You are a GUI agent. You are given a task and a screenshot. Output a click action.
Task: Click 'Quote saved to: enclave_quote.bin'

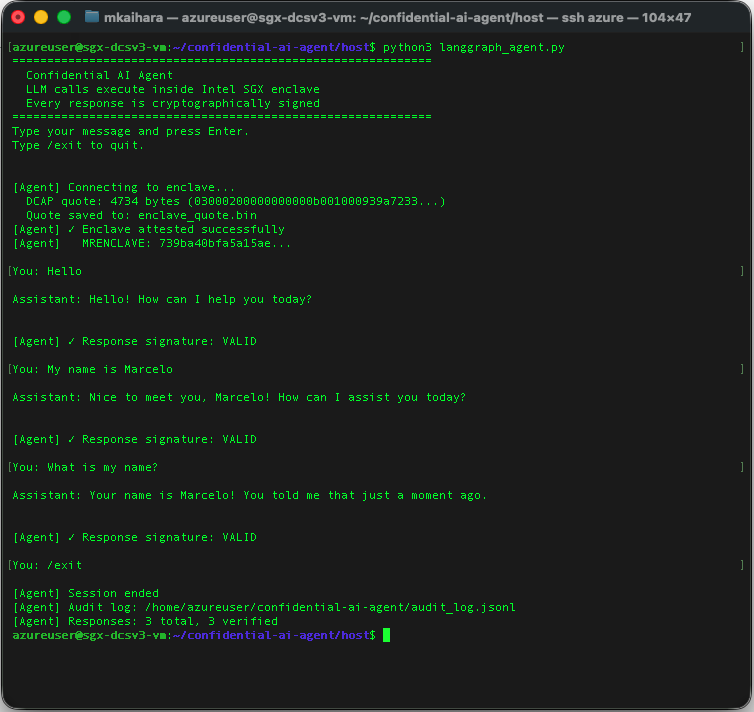tap(141, 215)
